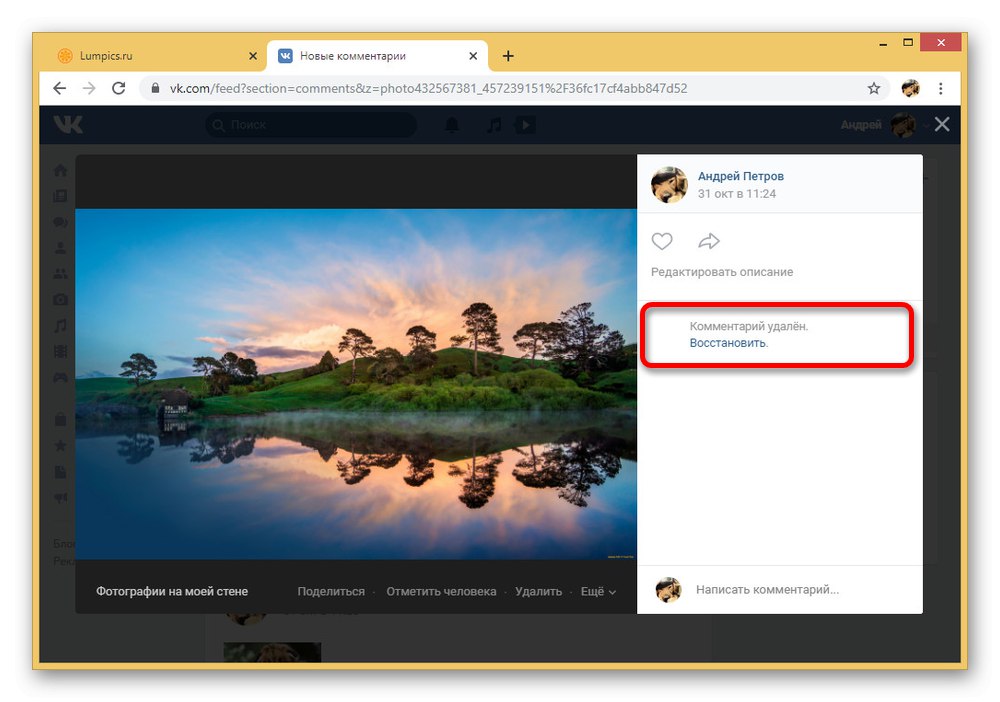Click the VK Поиск search field
This screenshot has height=702, width=1000.
311,124
